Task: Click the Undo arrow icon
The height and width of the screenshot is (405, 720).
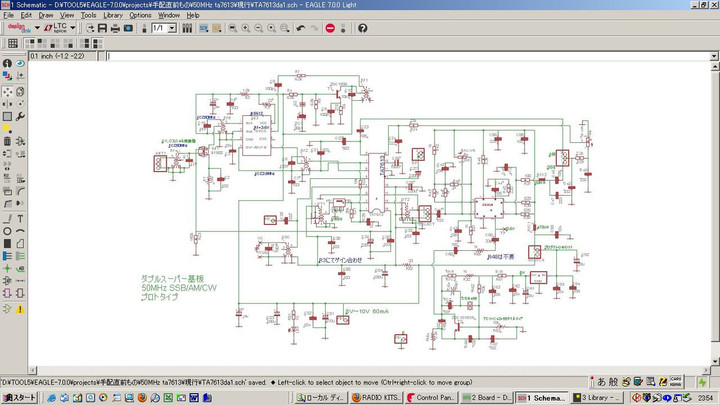Action: tap(299, 28)
